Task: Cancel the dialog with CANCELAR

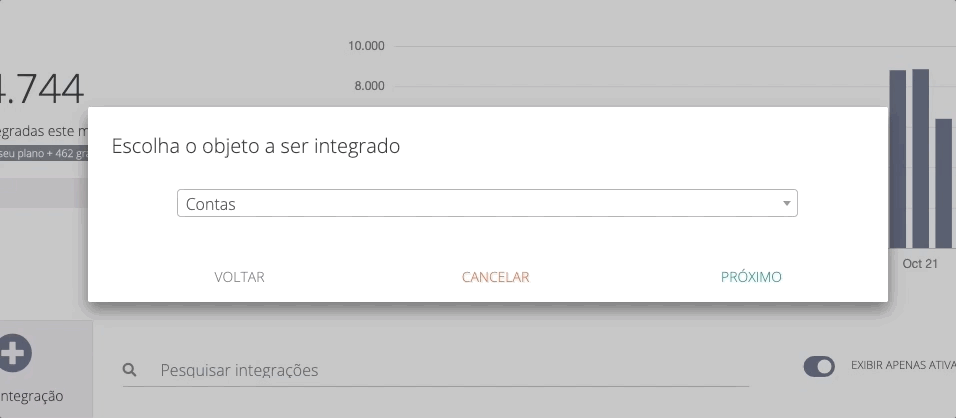Action: tap(495, 277)
